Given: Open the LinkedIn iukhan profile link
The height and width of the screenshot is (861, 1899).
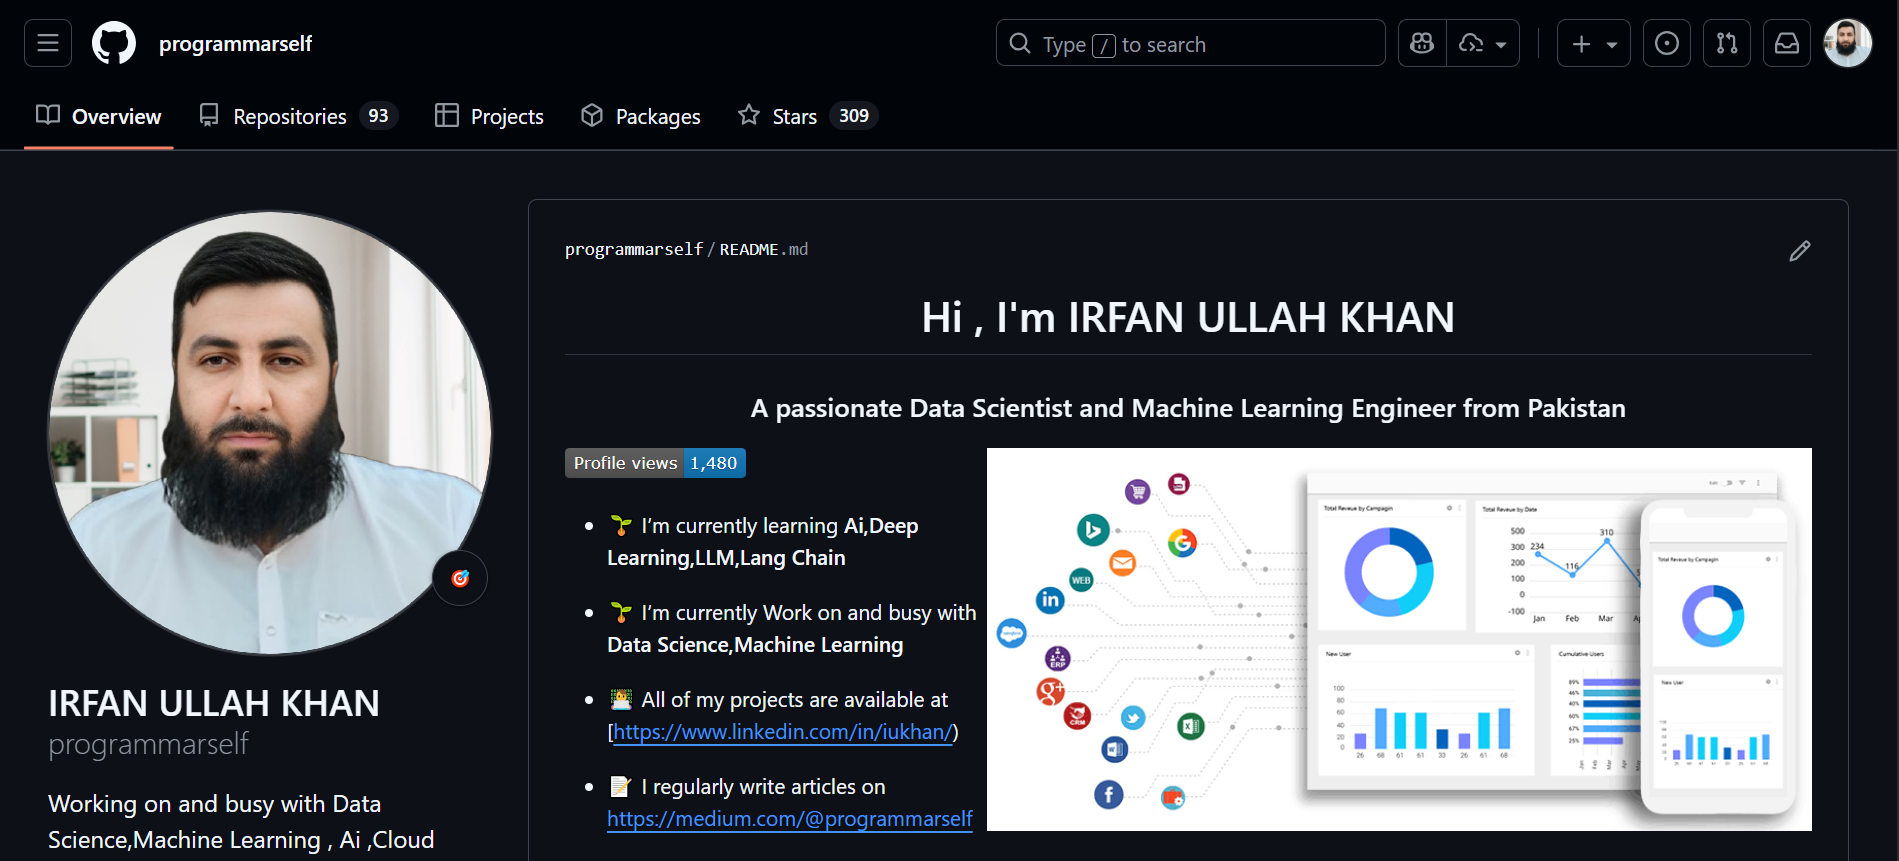Looking at the screenshot, I should (783, 732).
